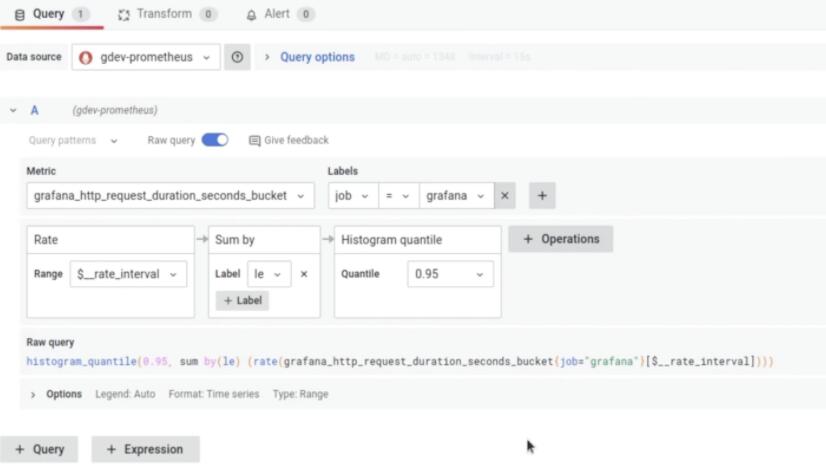The height and width of the screenshot is (472, 826).
Task: Open the job label name dropdown
Action: click(x=352, y=195)
